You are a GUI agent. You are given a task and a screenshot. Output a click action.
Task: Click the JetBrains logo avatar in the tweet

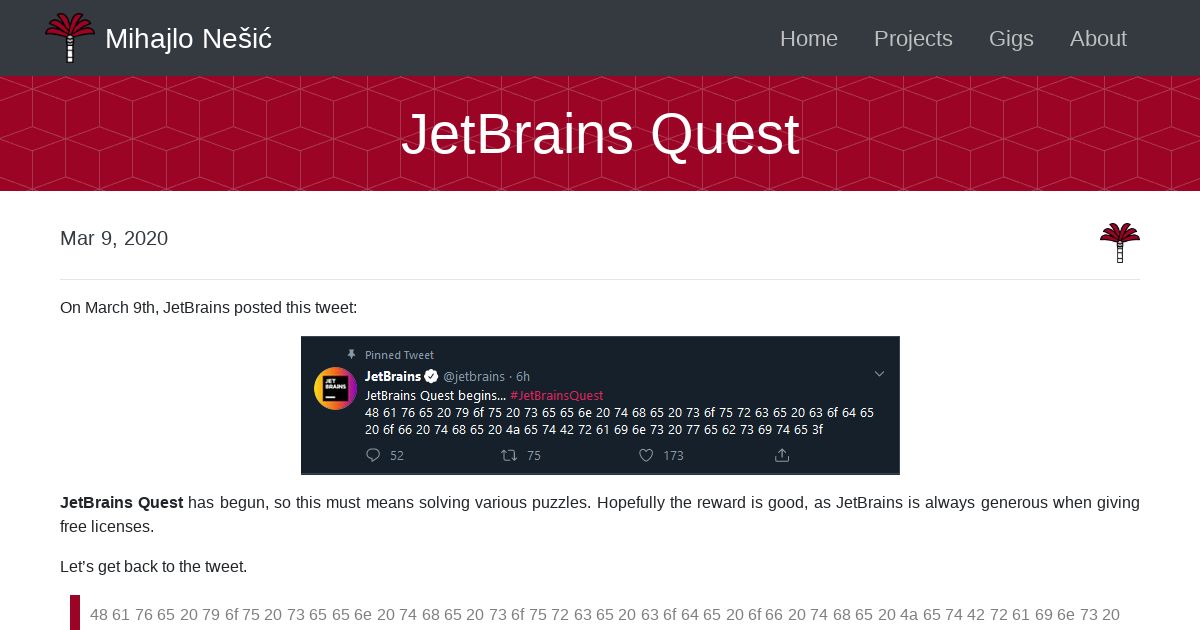(336, 389)
